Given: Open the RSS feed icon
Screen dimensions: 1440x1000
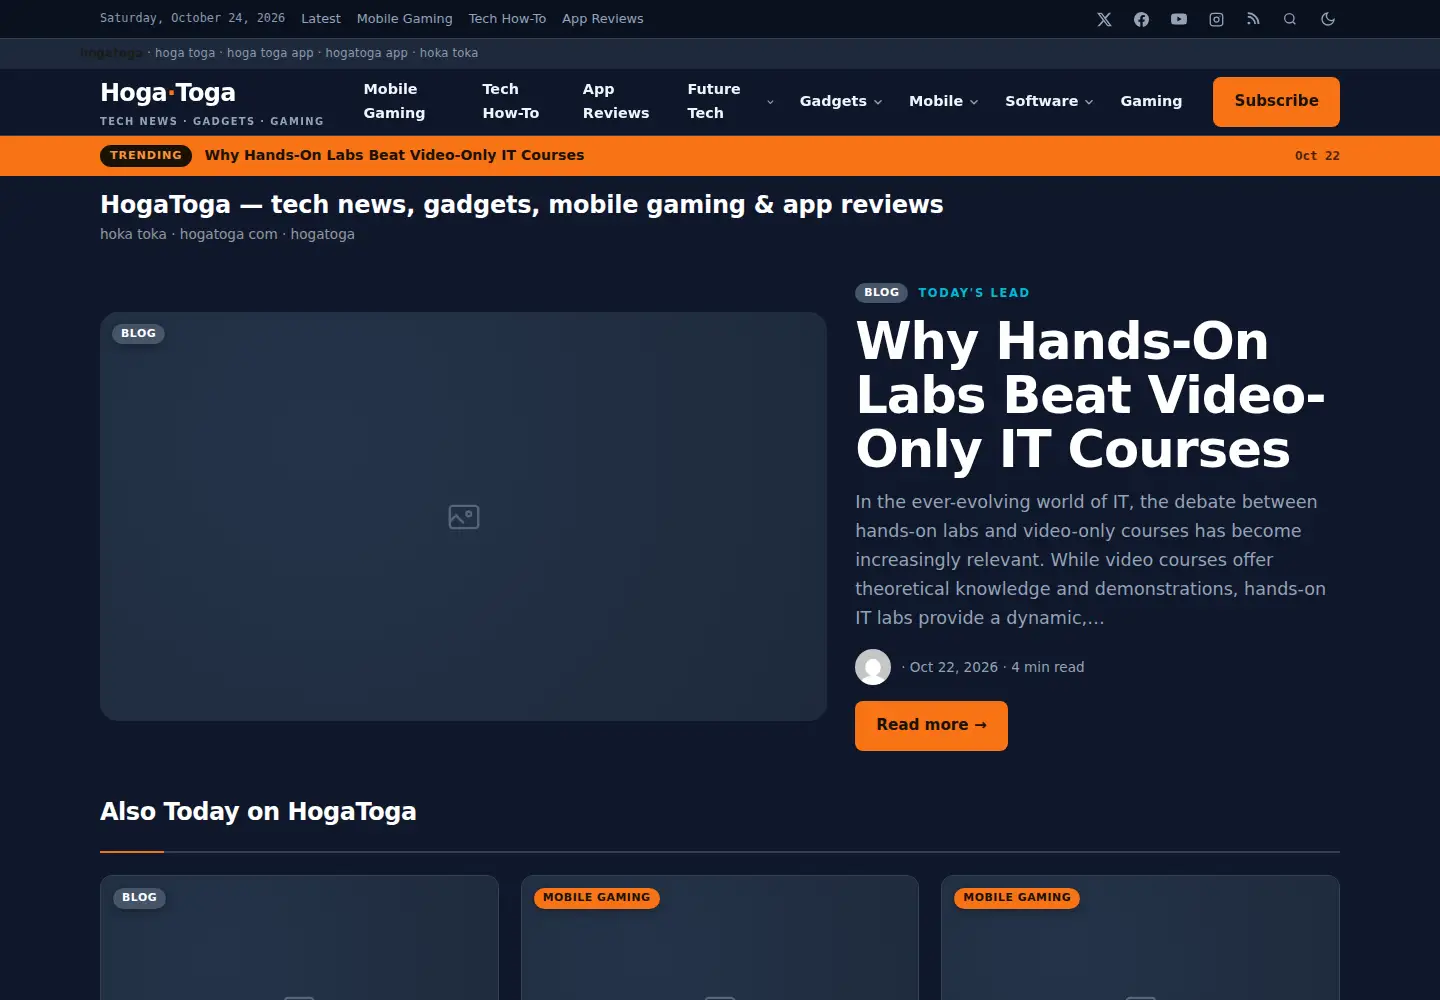Looking at the screenshot, I should pyautogui.click(x=1253, y=19).
